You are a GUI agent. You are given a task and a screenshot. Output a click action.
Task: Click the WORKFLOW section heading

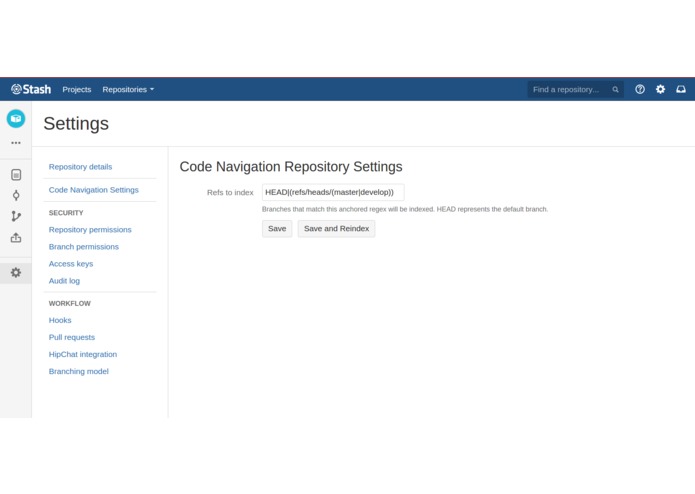coord(70,303)
